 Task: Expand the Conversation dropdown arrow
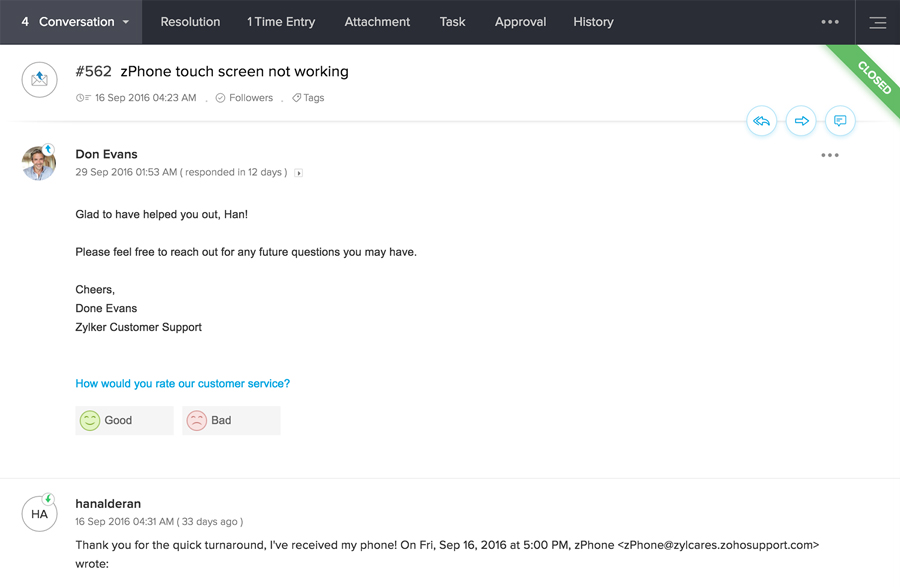[126, 22]
